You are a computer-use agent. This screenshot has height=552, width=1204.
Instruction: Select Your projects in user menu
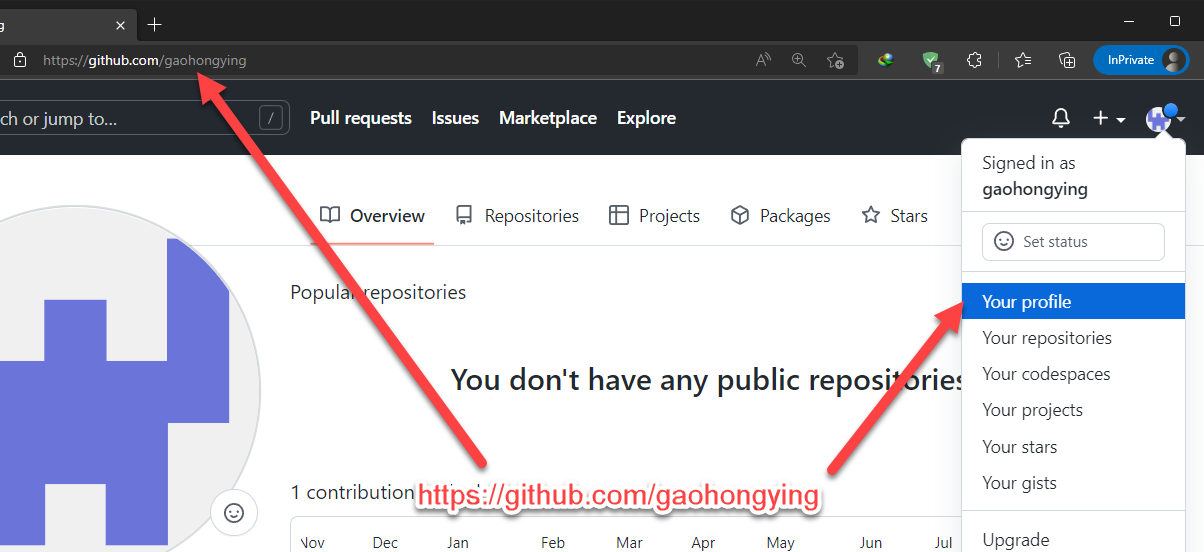[1073, 410]
